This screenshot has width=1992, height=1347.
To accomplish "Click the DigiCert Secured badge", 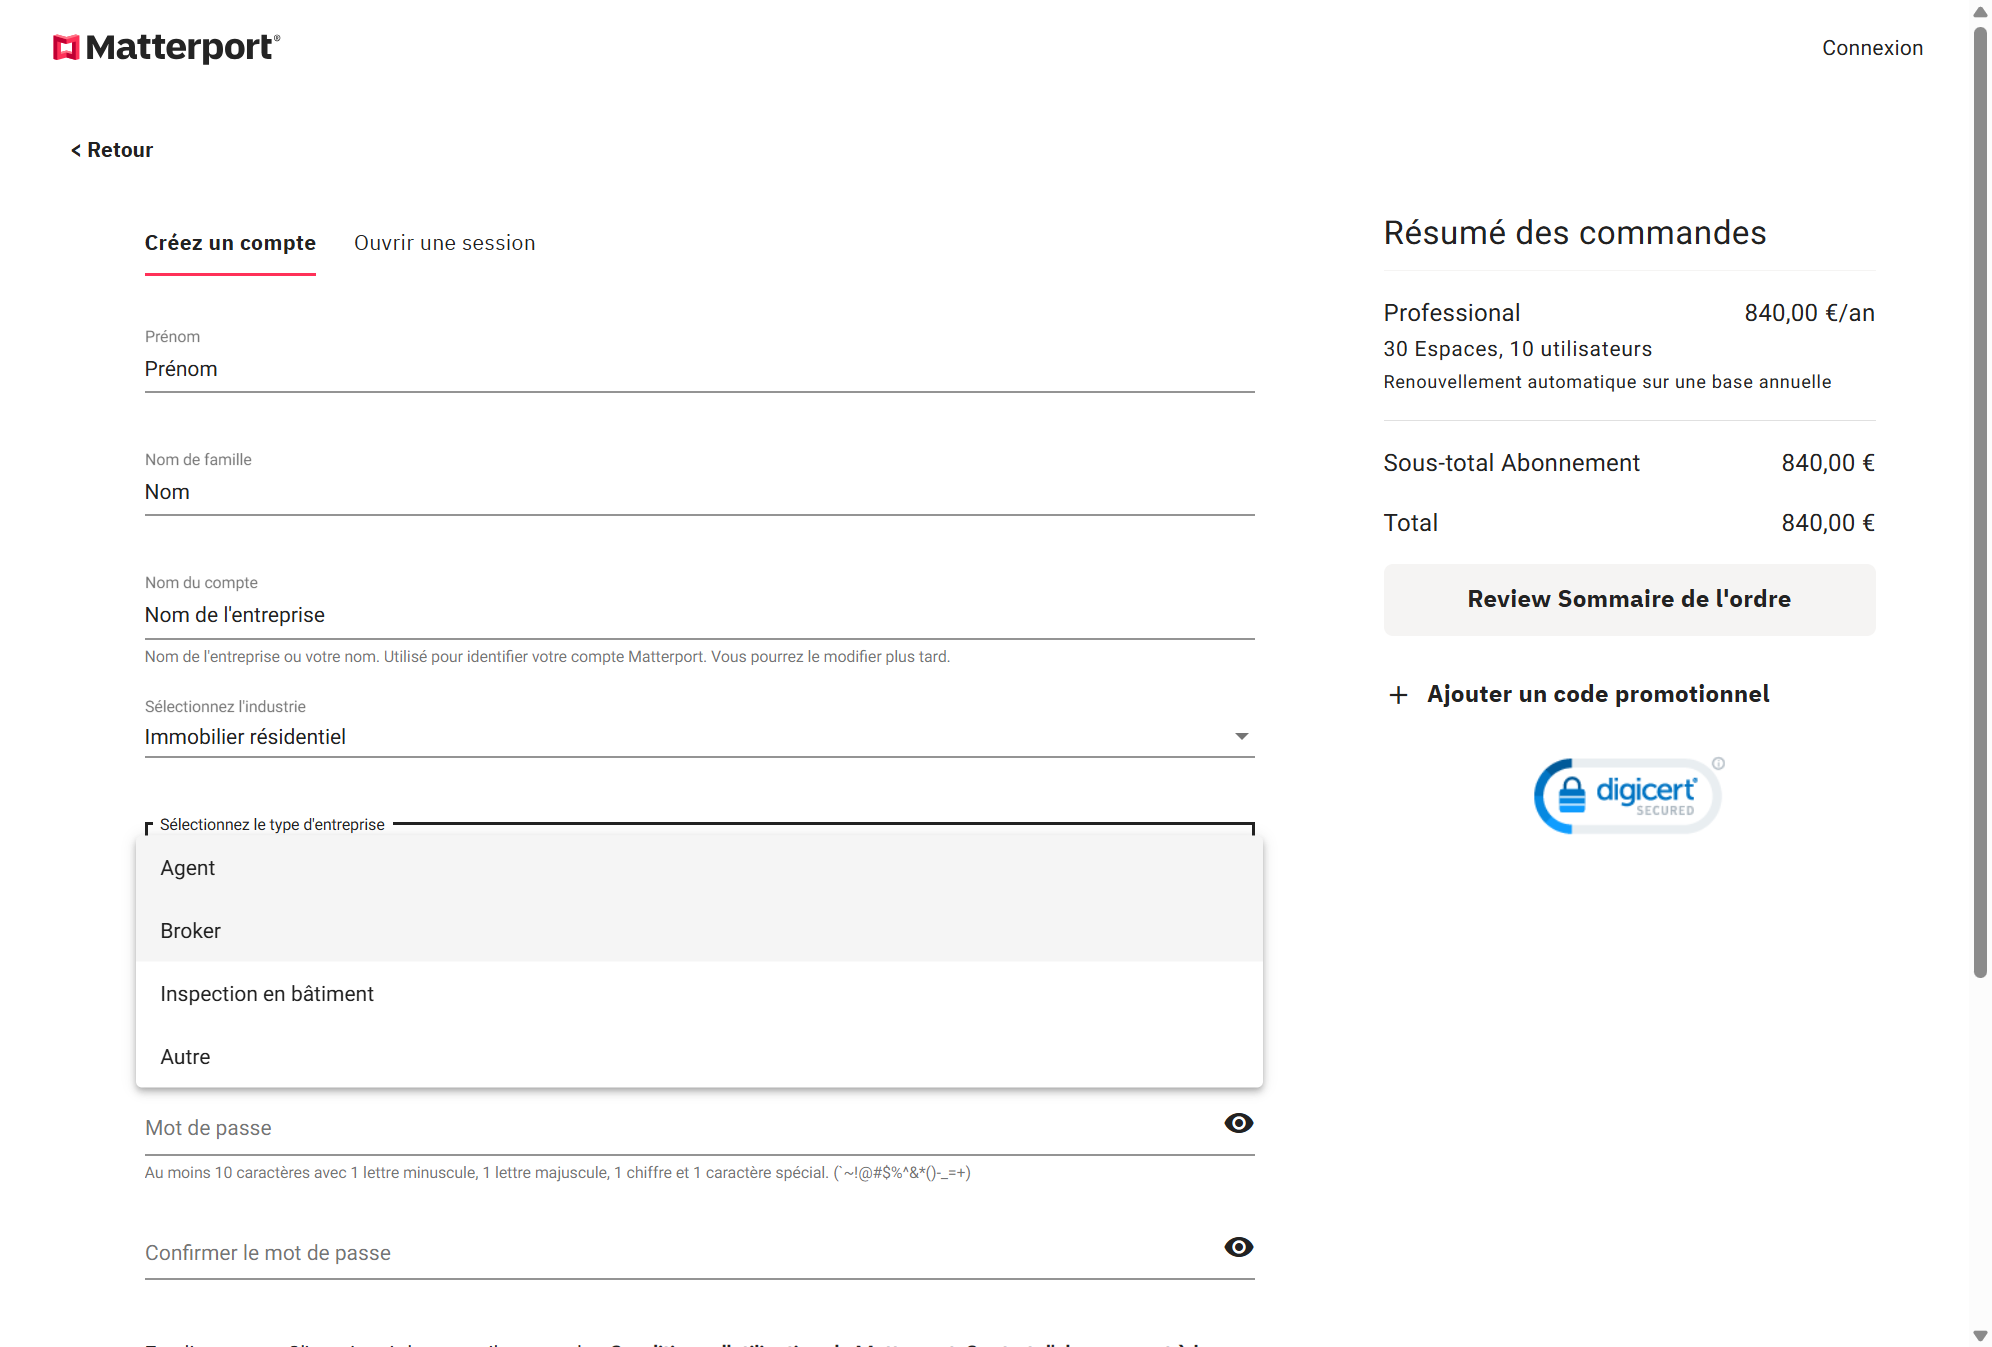I will point(1628,795).
